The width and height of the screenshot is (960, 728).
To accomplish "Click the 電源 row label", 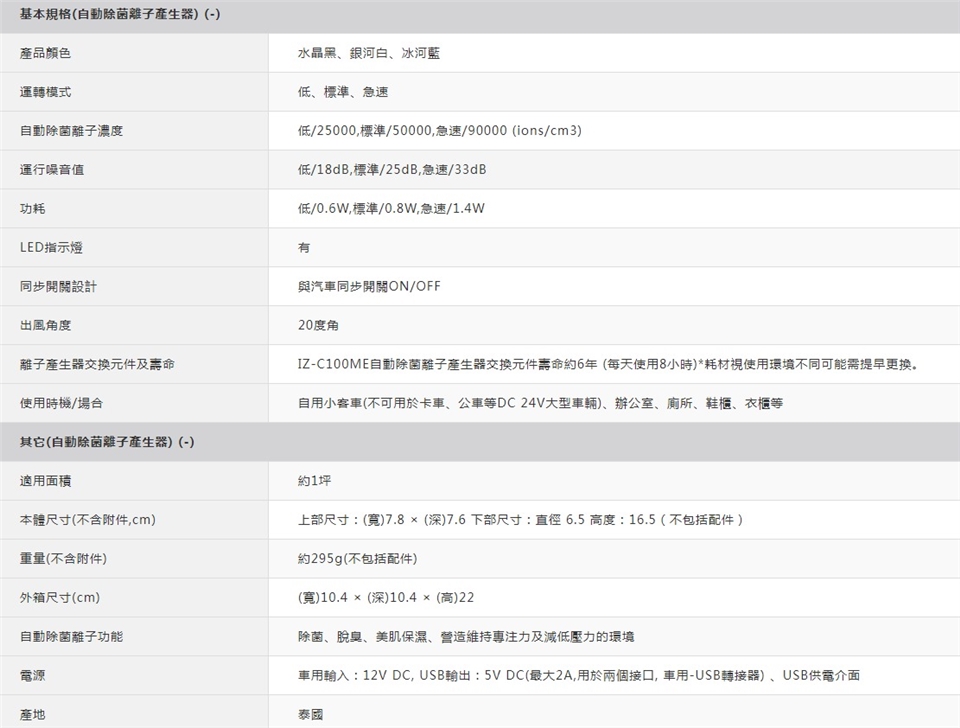I will coord(32,676).
